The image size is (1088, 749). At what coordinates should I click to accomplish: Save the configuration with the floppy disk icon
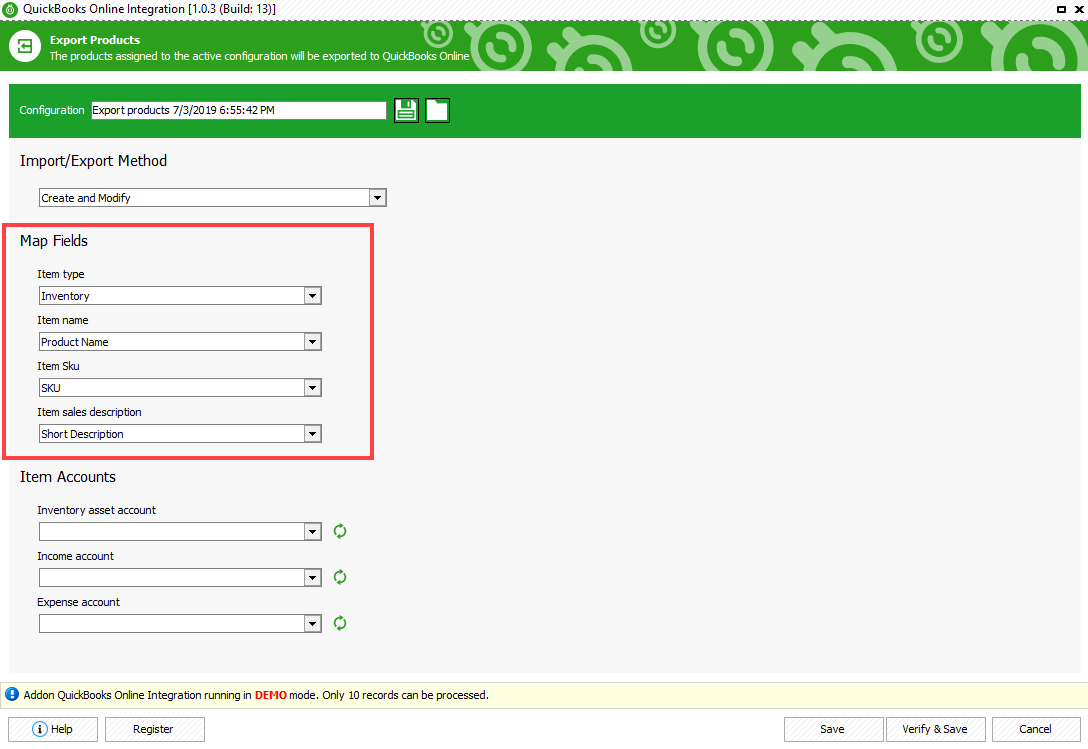407,110
